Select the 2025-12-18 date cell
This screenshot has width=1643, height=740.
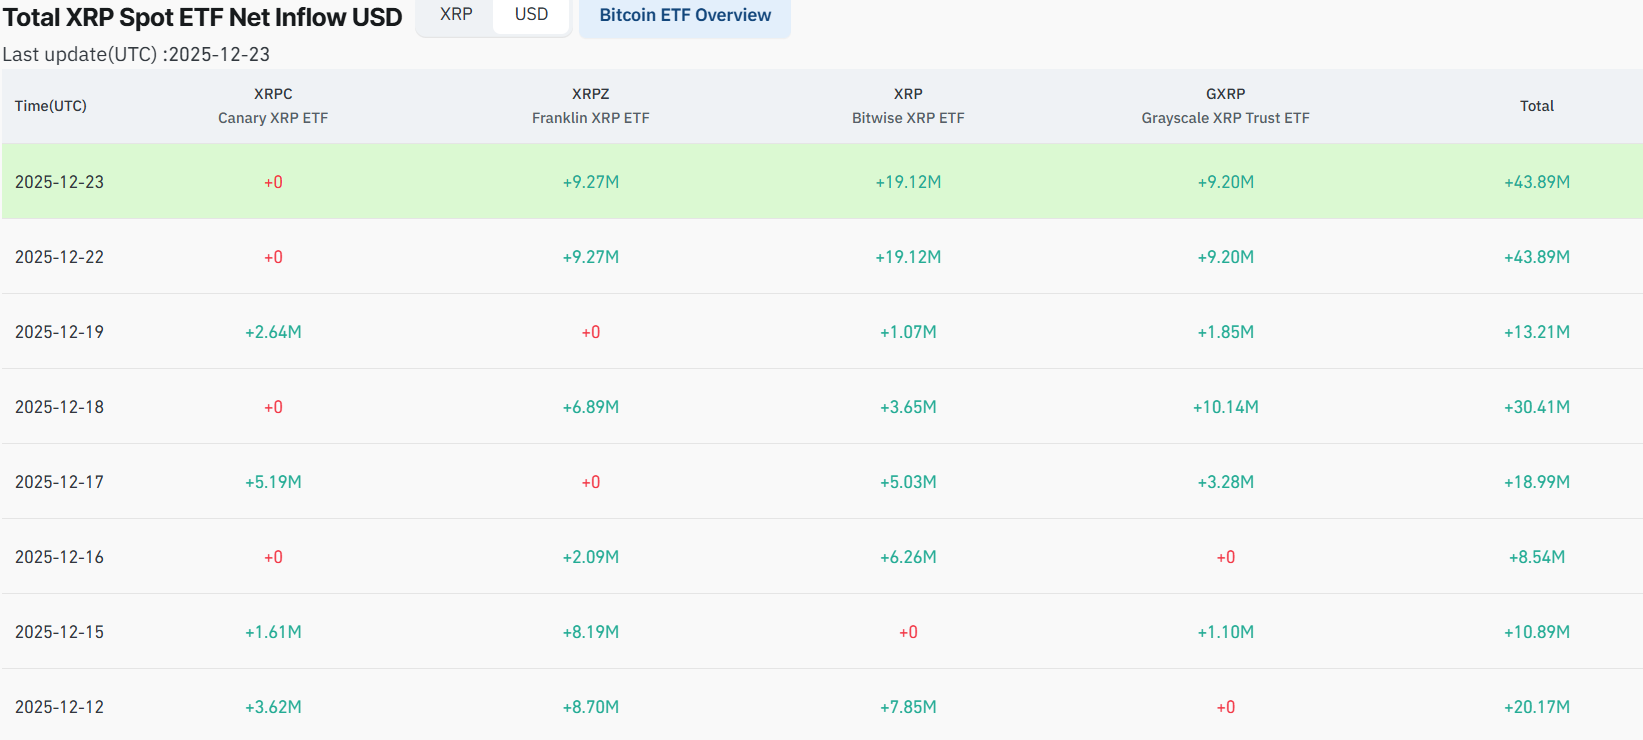click(60, 407)
